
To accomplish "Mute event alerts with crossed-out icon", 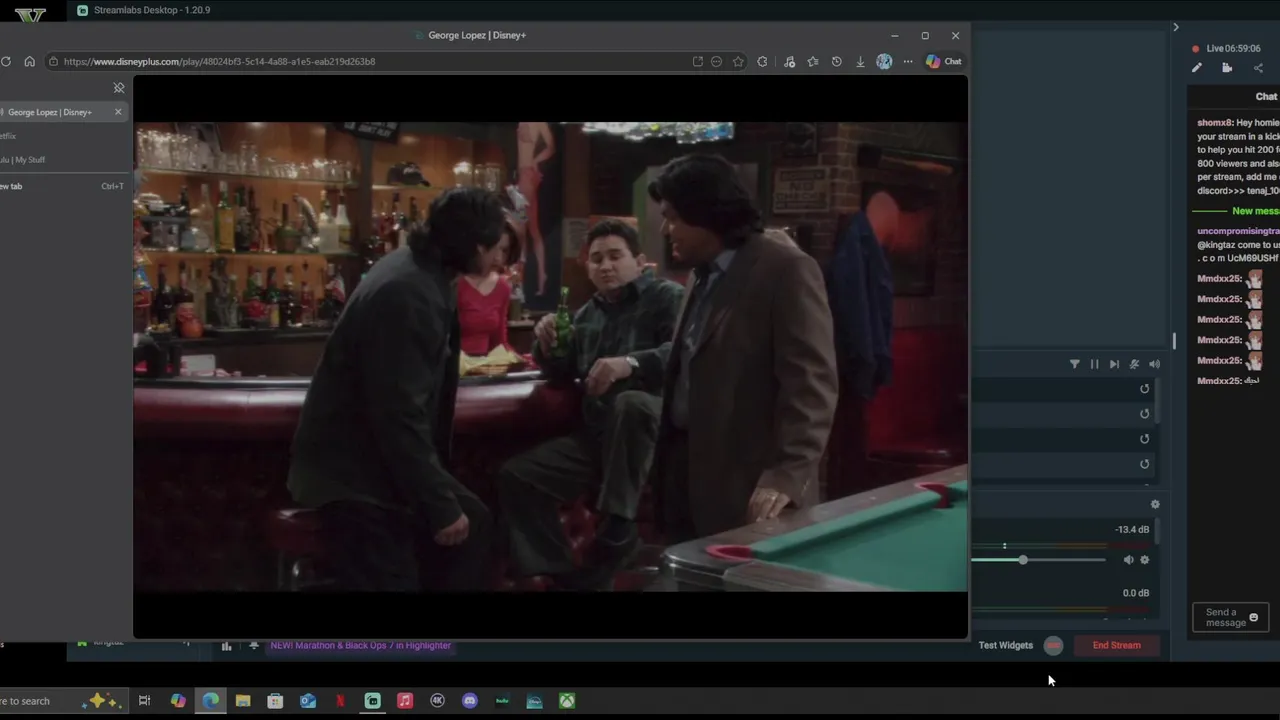I will 1134,364.
